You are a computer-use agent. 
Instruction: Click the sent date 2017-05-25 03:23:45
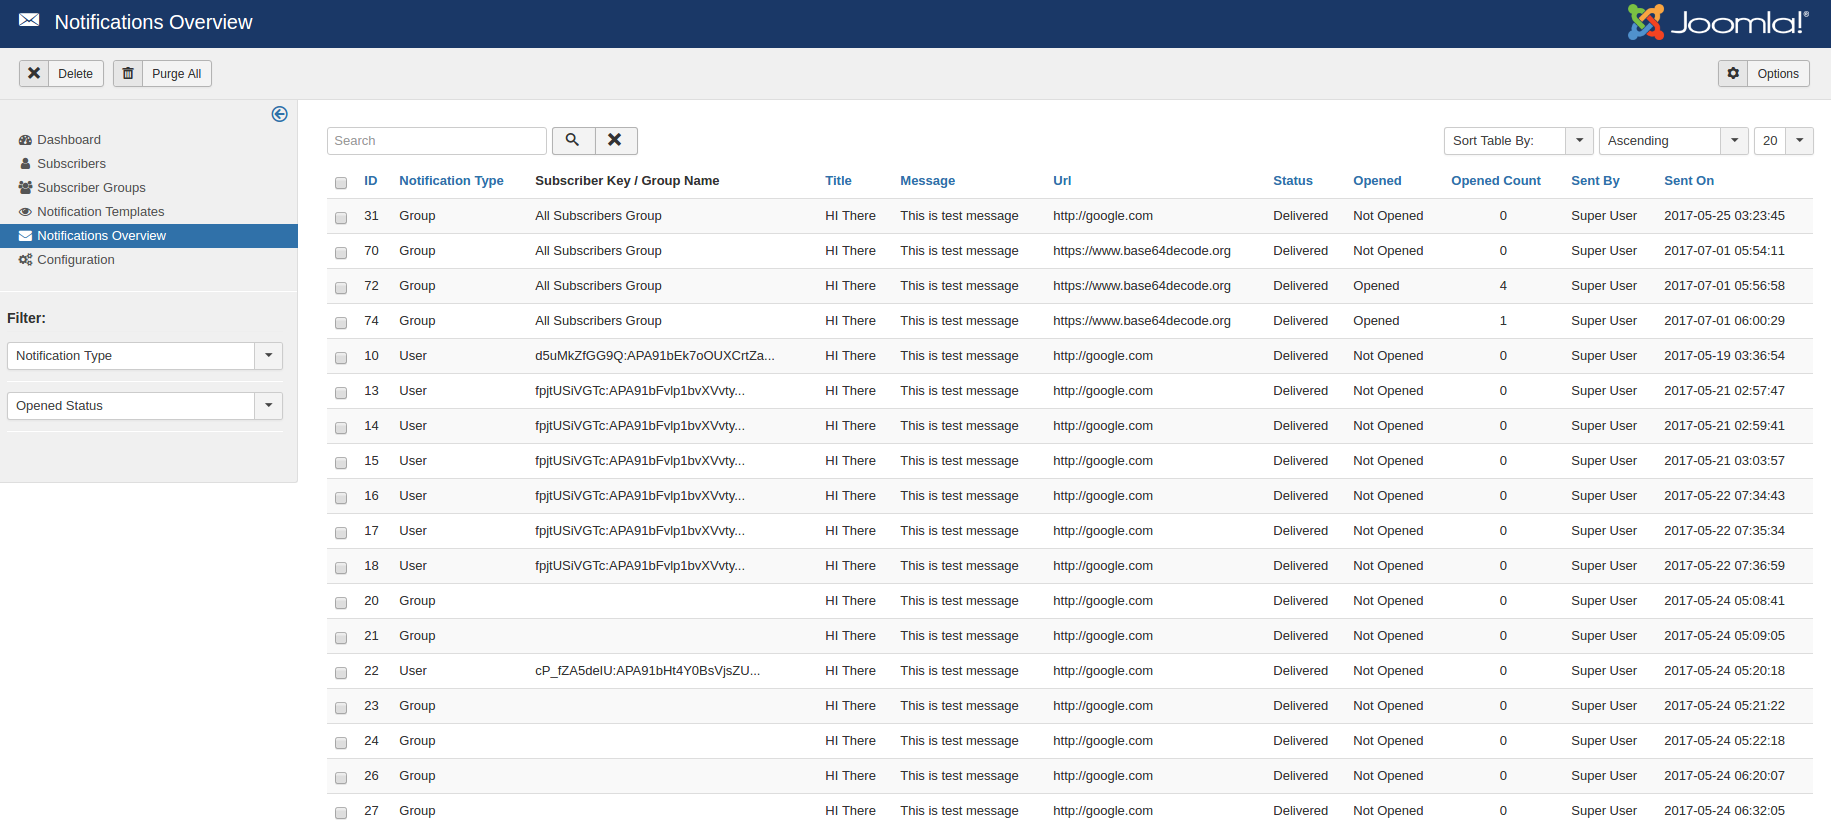click(1724, 216)
